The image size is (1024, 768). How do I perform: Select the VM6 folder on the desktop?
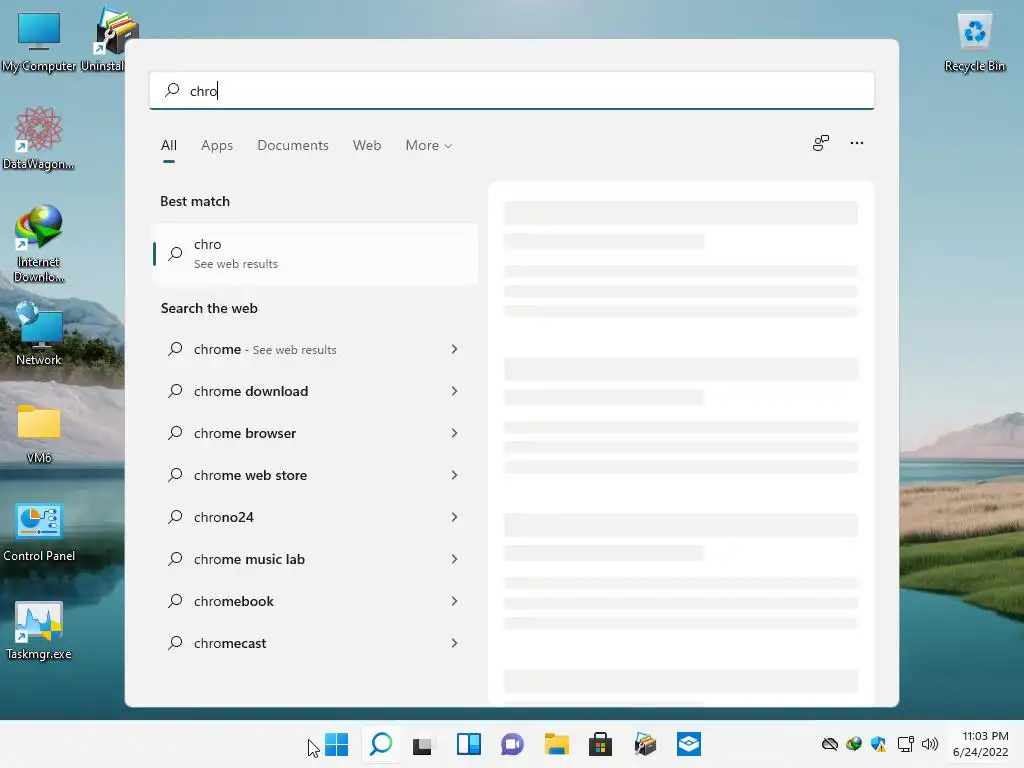point(39,433)
